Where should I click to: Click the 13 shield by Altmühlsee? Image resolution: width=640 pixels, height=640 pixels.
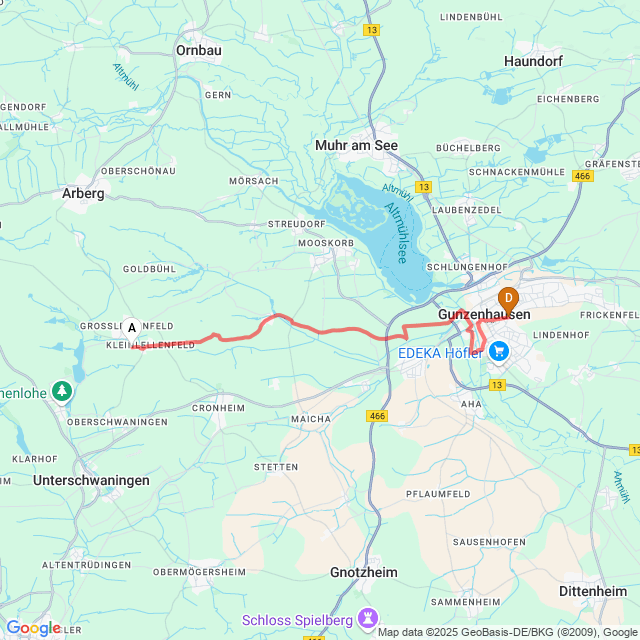(x=424, y=187)
